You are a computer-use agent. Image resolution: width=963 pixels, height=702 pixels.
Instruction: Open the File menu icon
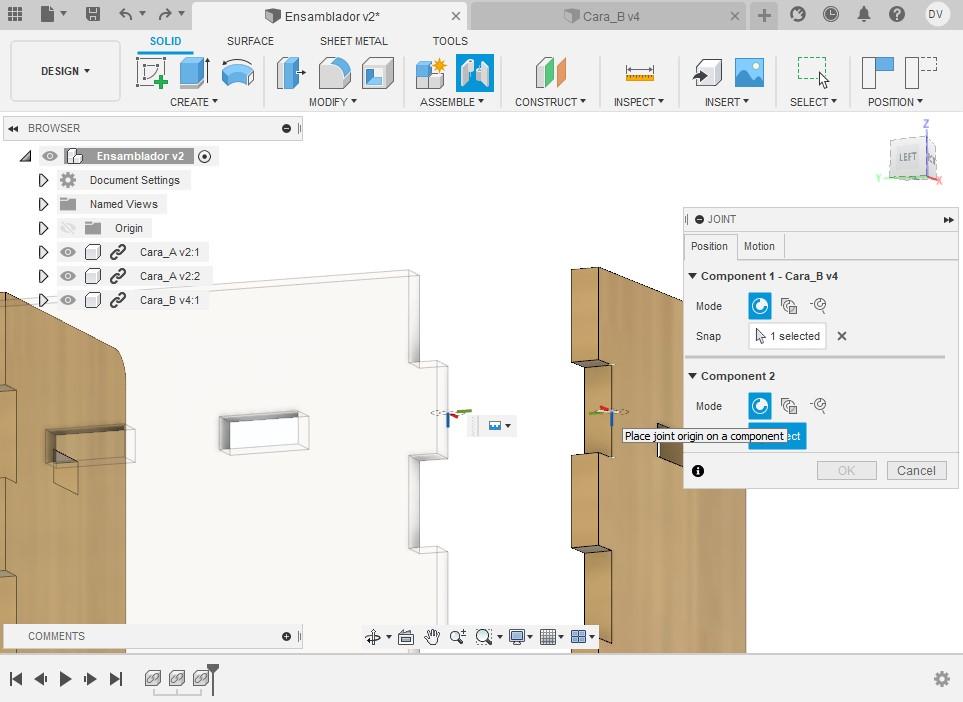point(47,14)
